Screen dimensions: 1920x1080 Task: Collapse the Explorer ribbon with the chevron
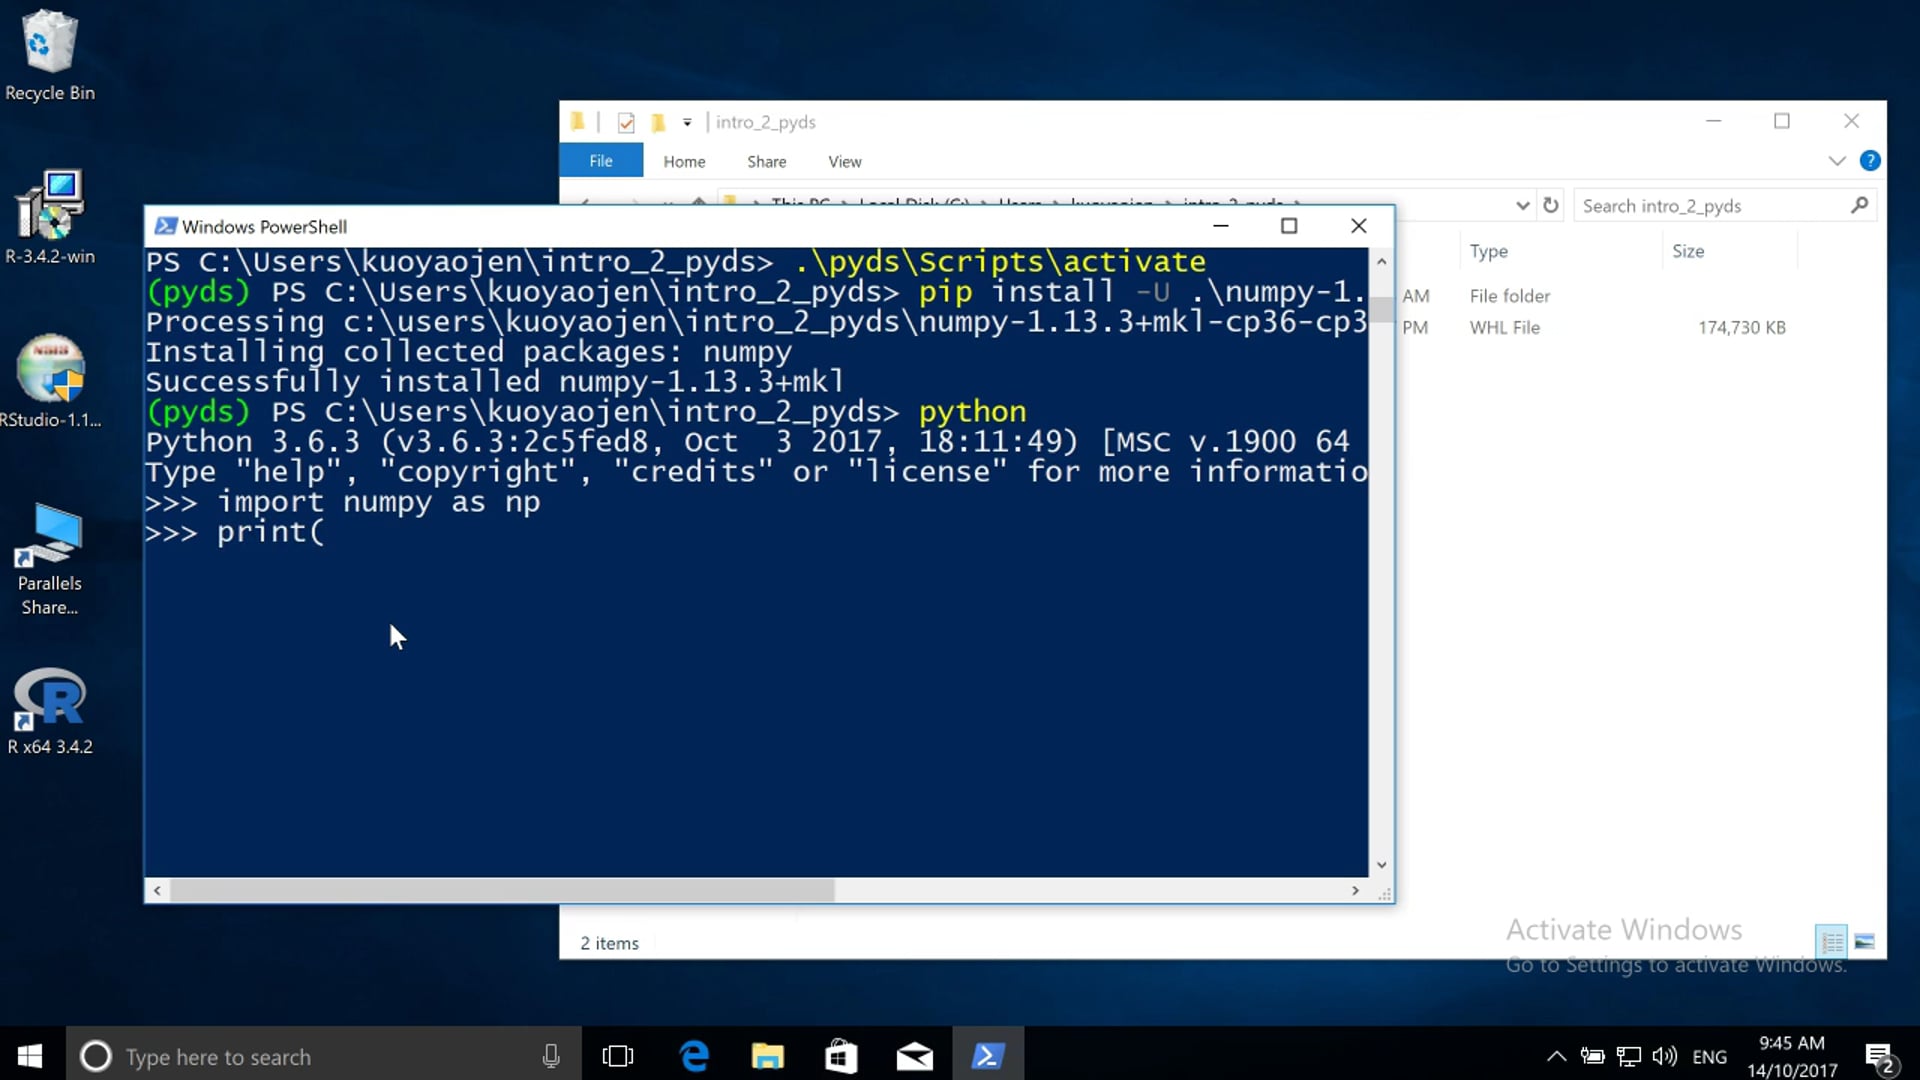[x=1837, y=160]
